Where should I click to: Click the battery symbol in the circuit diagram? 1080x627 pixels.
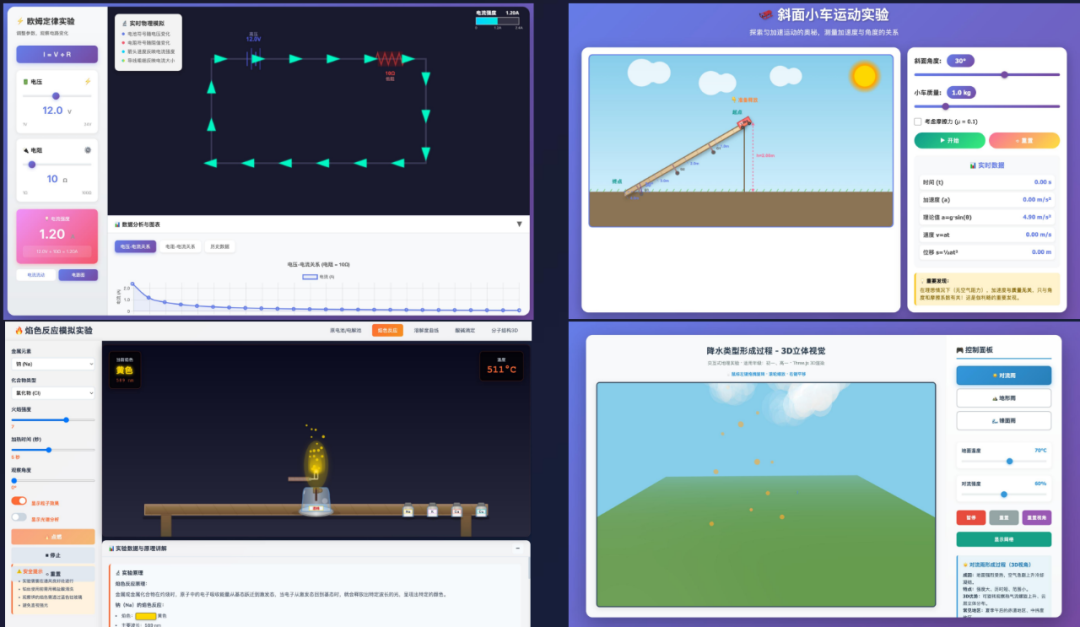pos(253,59)
